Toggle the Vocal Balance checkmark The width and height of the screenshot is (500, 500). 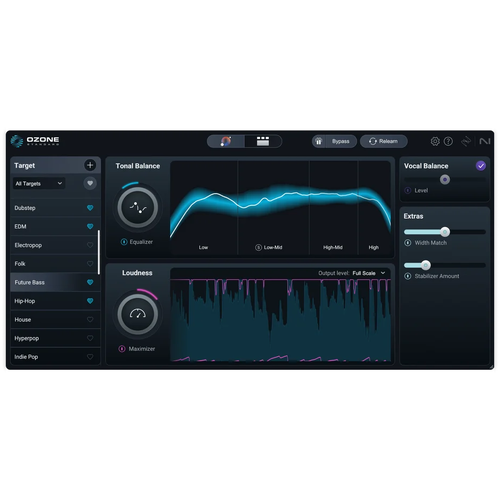pos(481,166)
